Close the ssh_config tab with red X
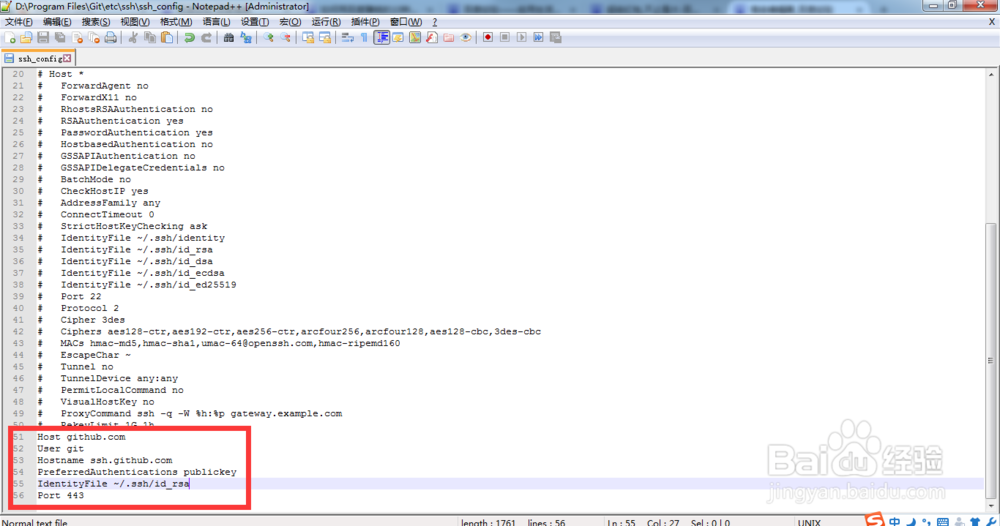1000x526 pixels. coord(67,58)
